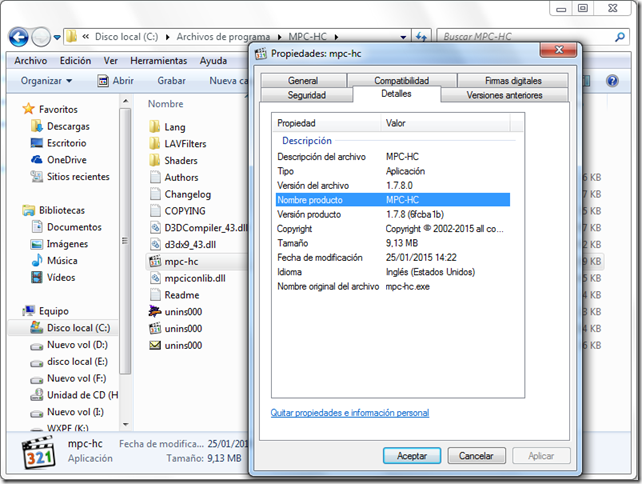
Task: Open OneDrive in the sidebar
Action: [59, 160]
